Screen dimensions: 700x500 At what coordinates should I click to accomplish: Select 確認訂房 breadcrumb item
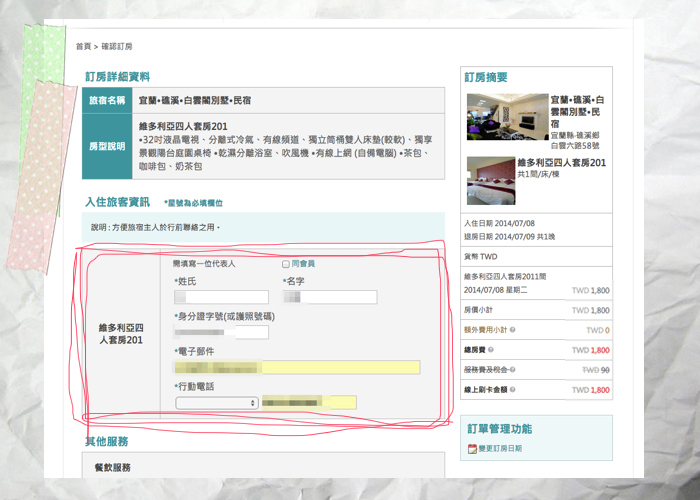[116, 46]
